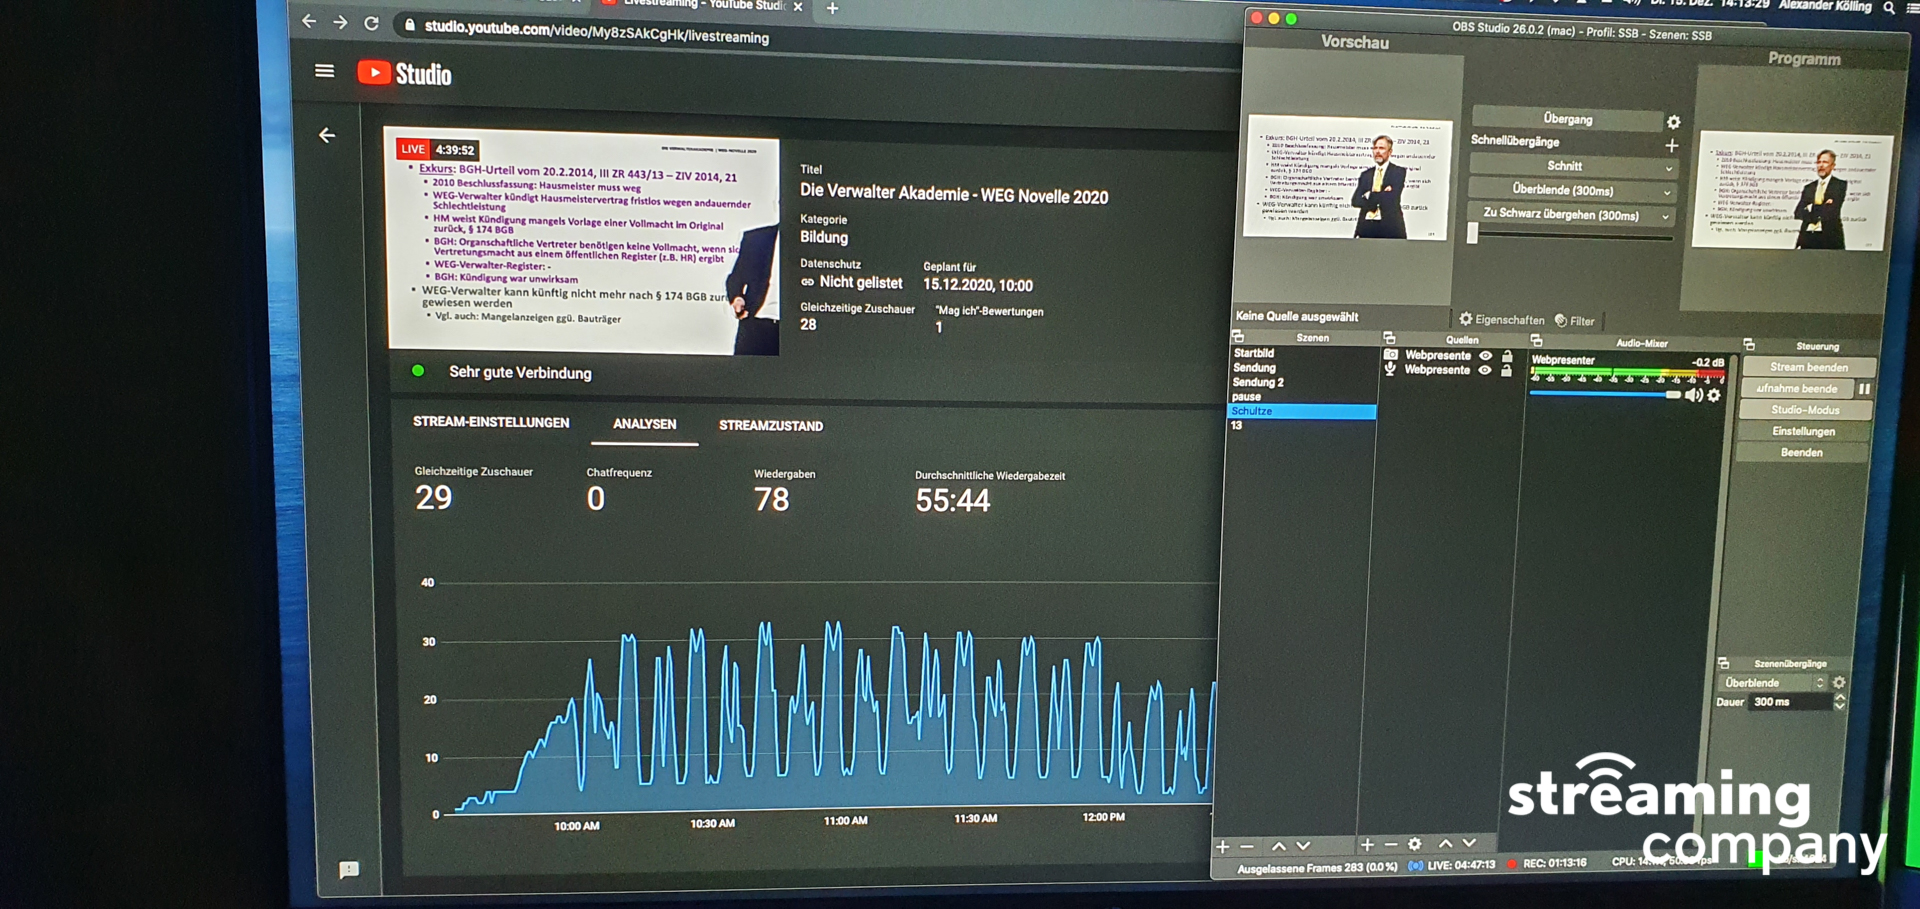The height and width of the screenshot is (909, 1920).
Task: Toggle Studio-Modus in OBS
Action: tap(1805, 410)
